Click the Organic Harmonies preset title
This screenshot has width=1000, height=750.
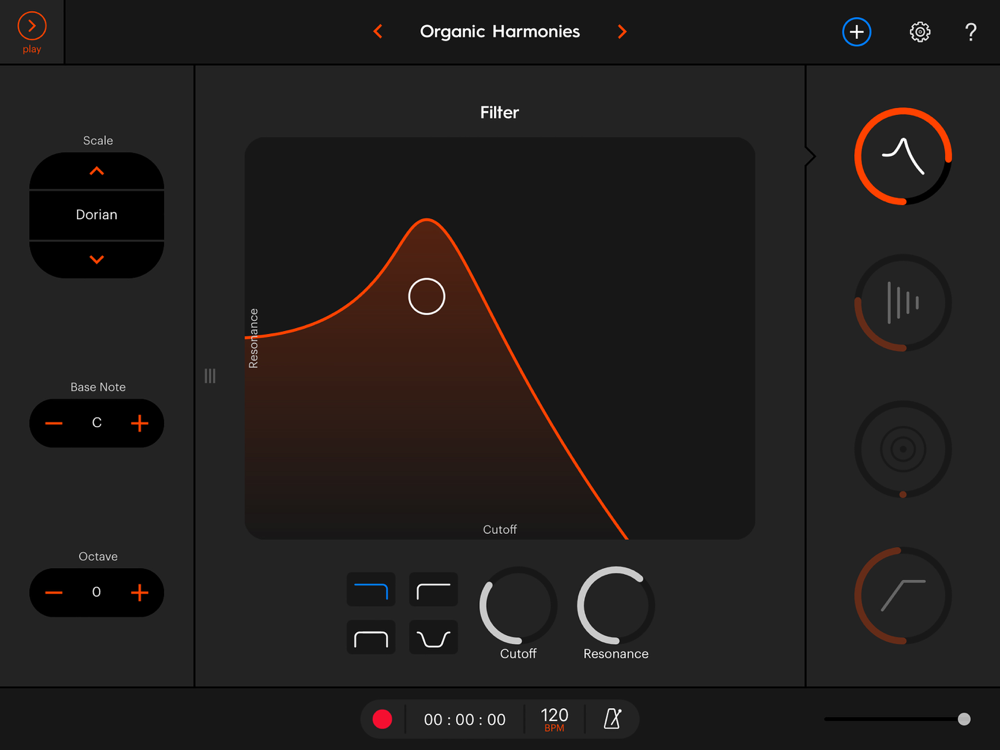point(500,32)
